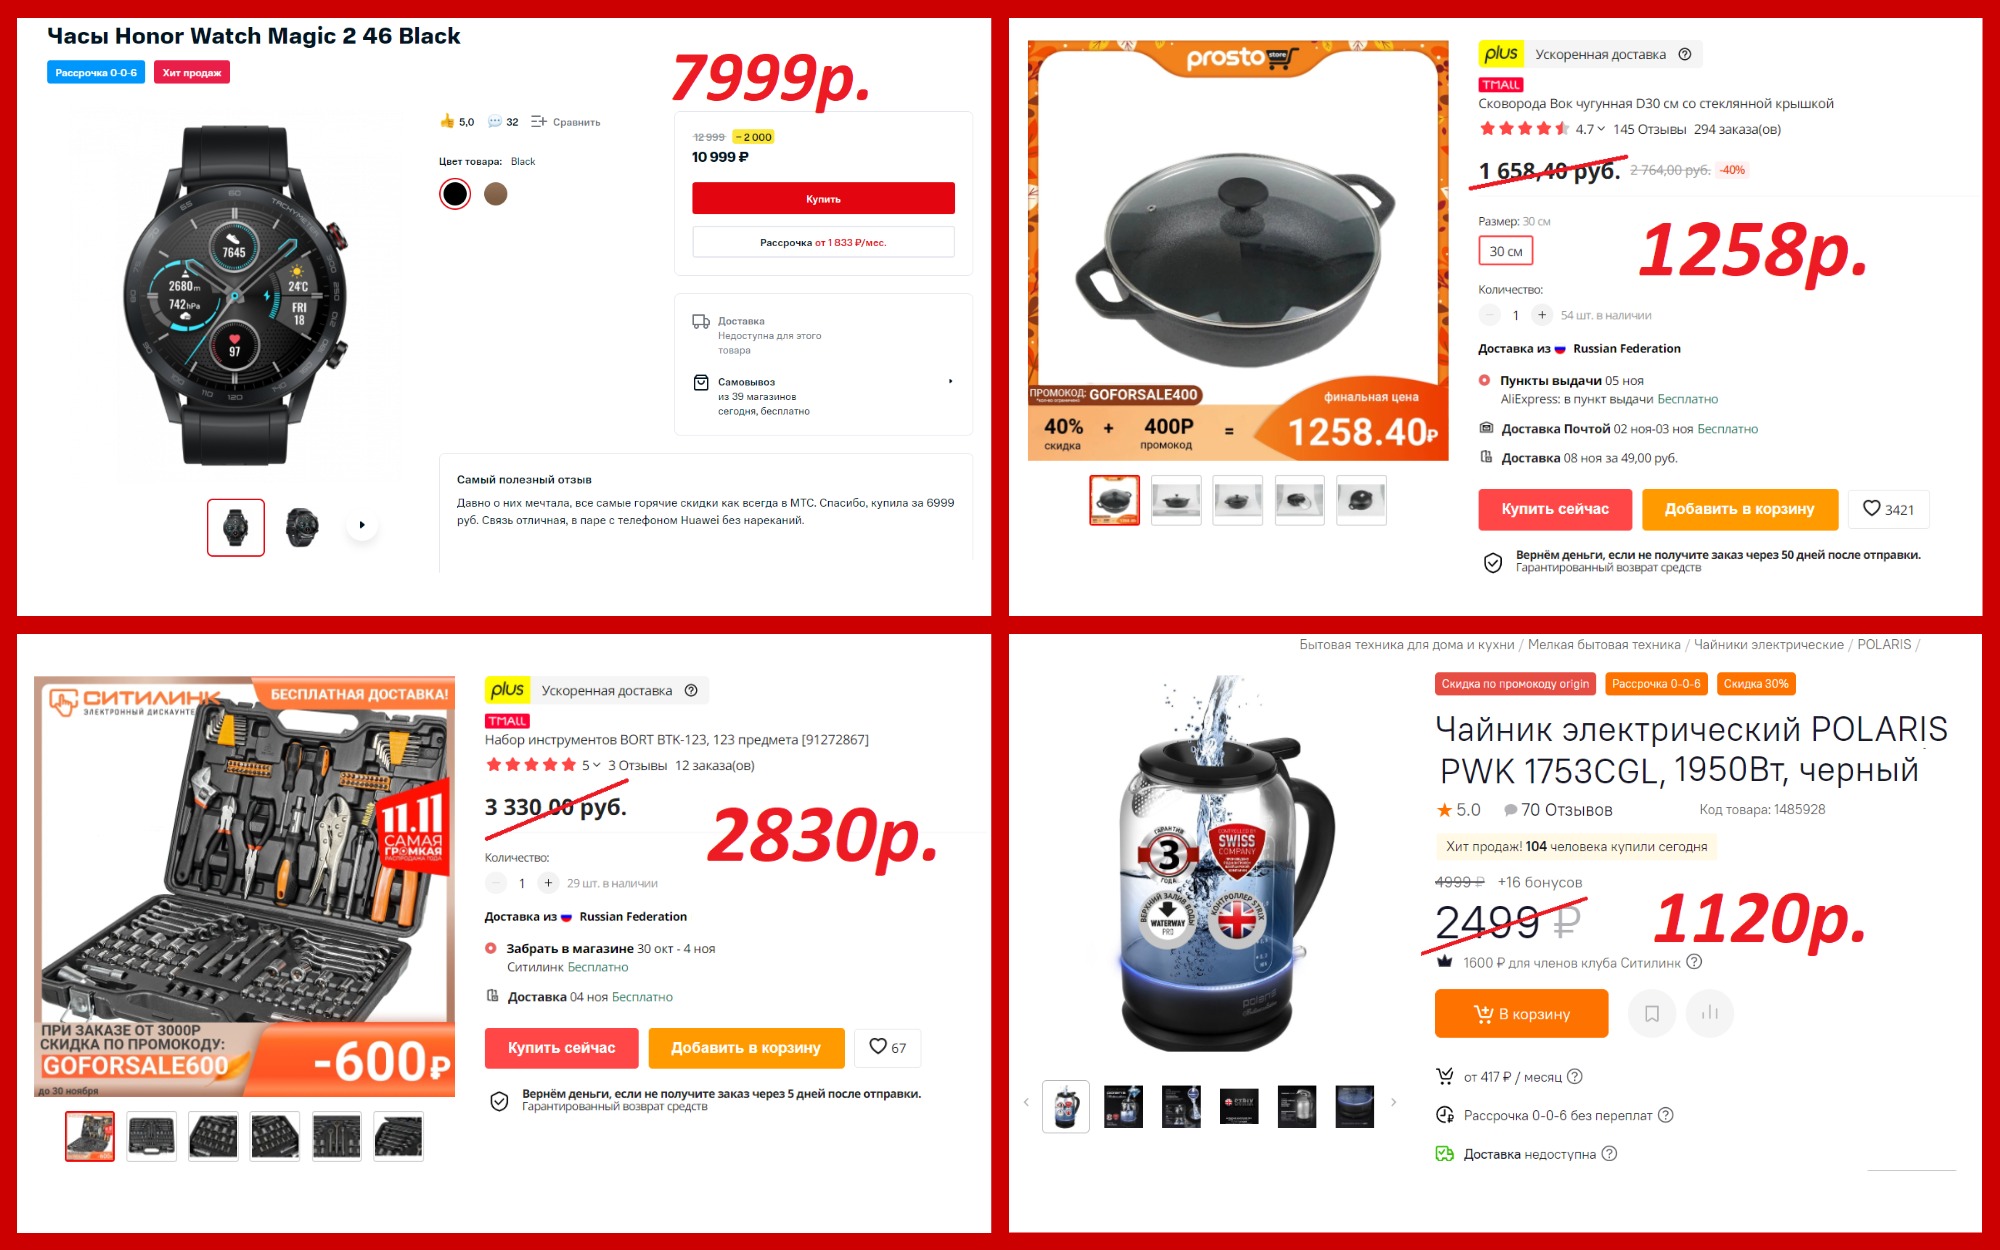Select the brown color swatch for watch
2000x1250 pixels.
pos(496,193)
